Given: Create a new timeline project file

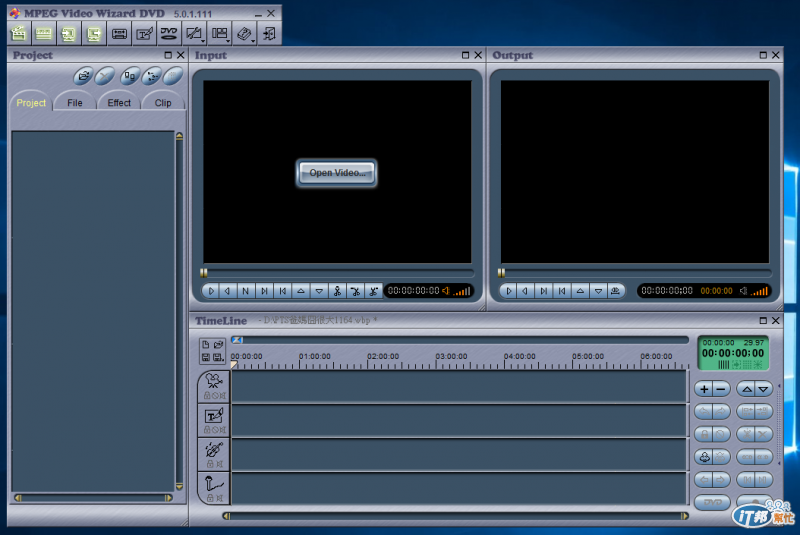Looking at the screenshot, I should pyautogui.click(x=206, y=344).
